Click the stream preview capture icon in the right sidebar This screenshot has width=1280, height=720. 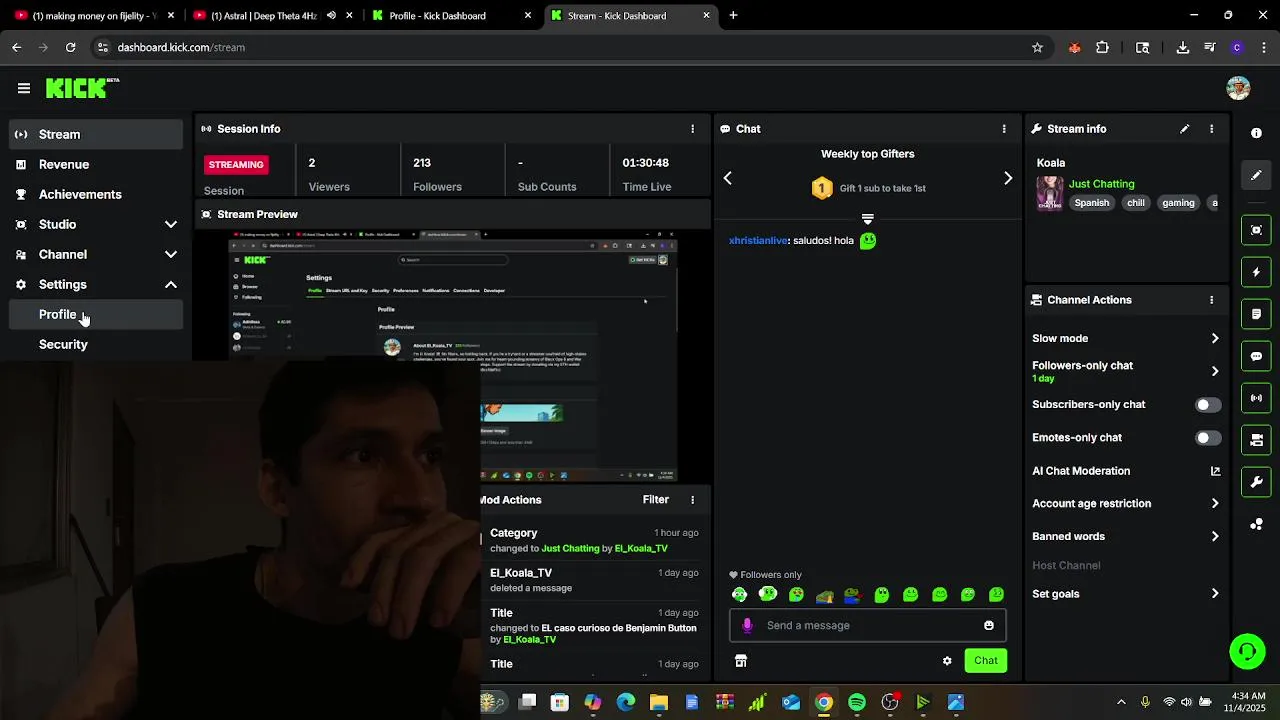[1257, 230]
